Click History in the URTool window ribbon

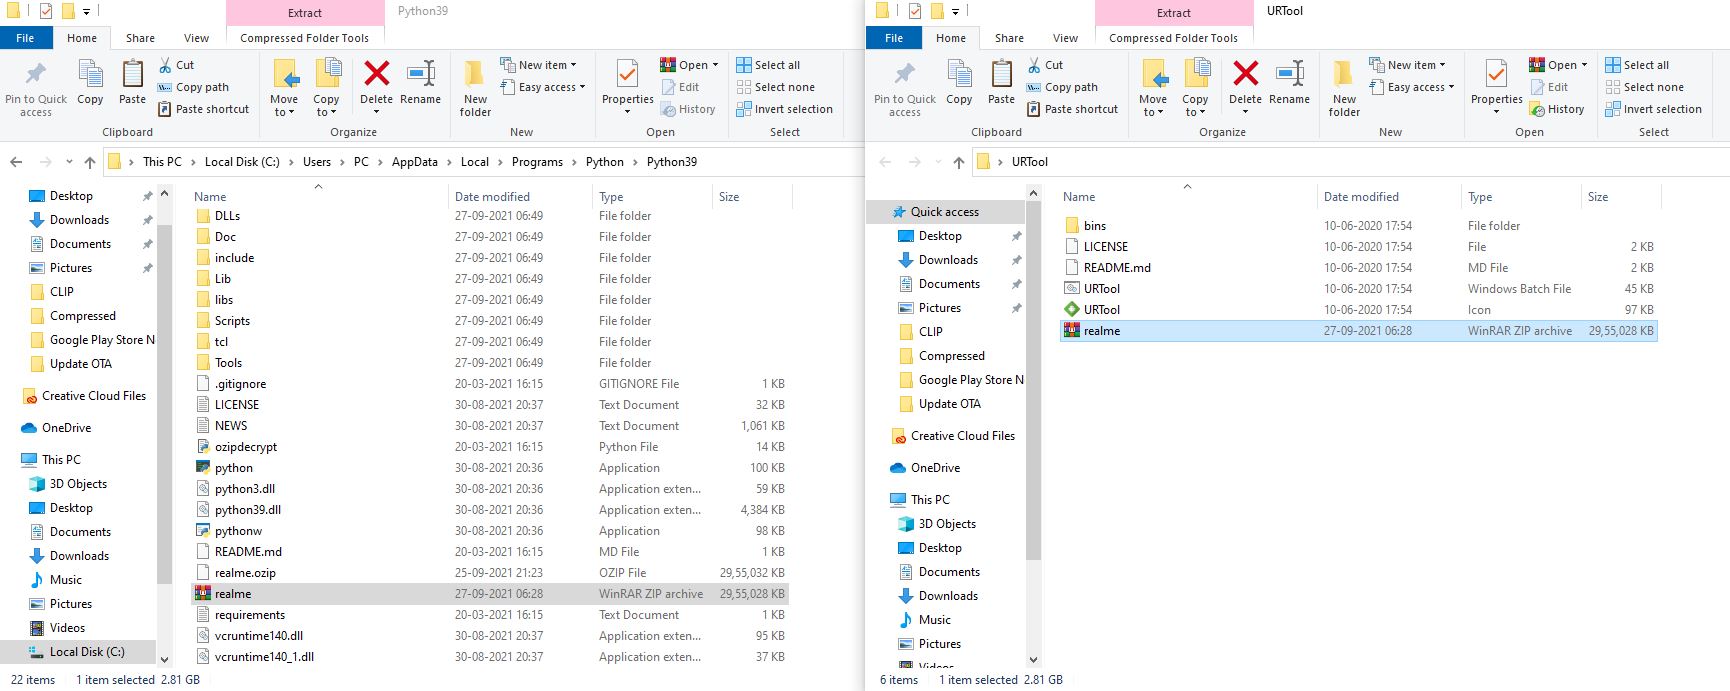(x=1557, y=109)
